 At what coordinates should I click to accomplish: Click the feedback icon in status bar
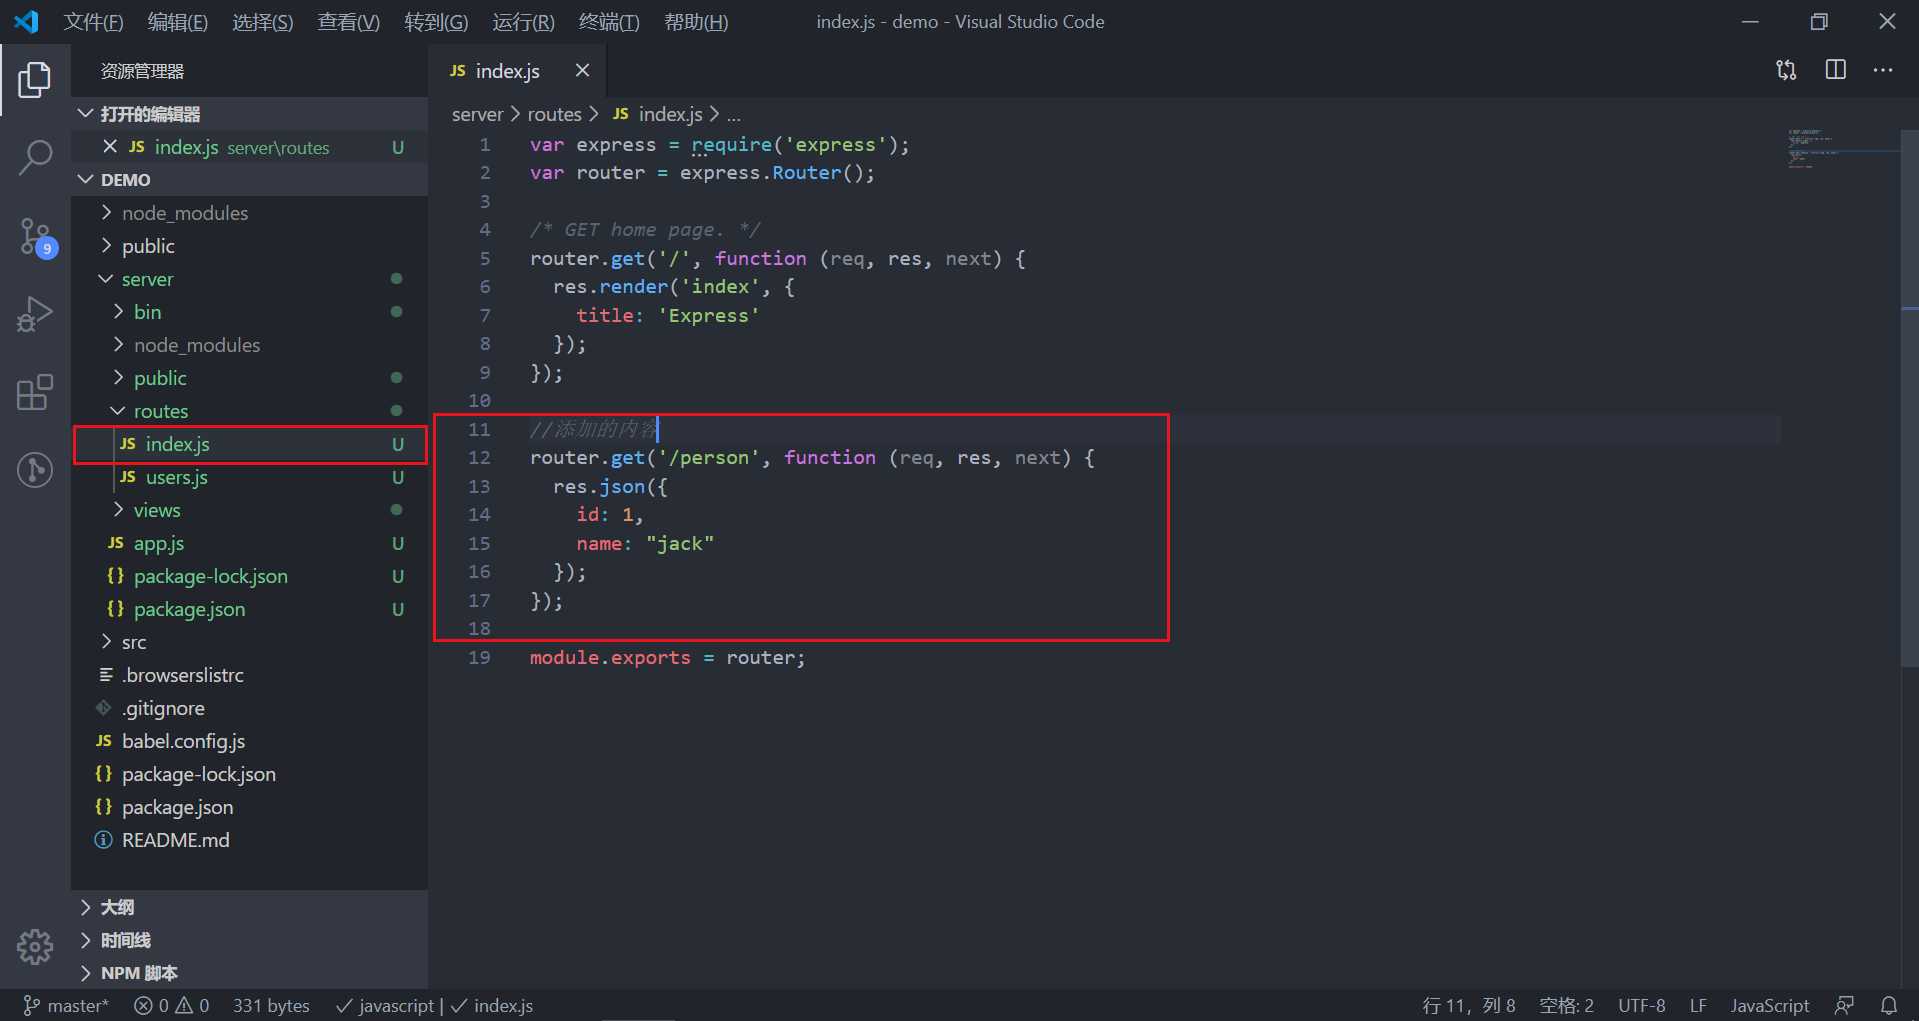(1845, 1005)
